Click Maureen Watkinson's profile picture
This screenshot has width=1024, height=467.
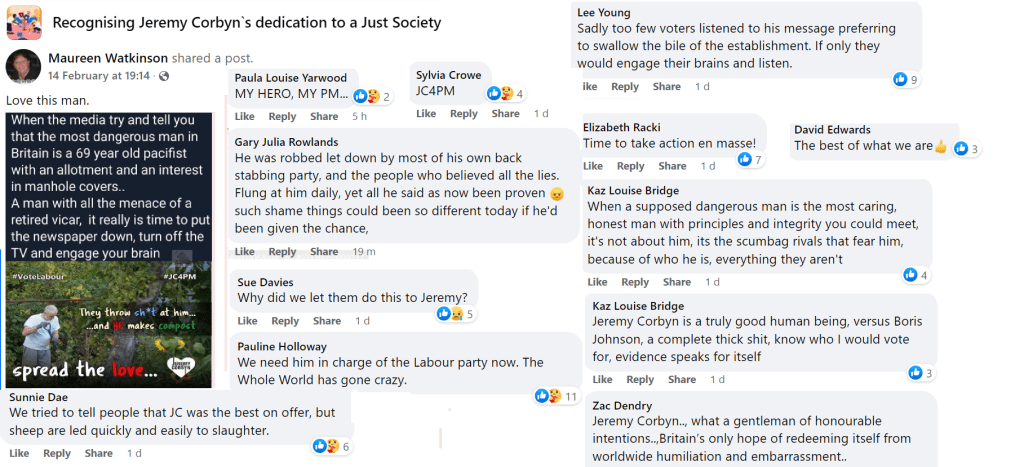(x=22, y=67)
